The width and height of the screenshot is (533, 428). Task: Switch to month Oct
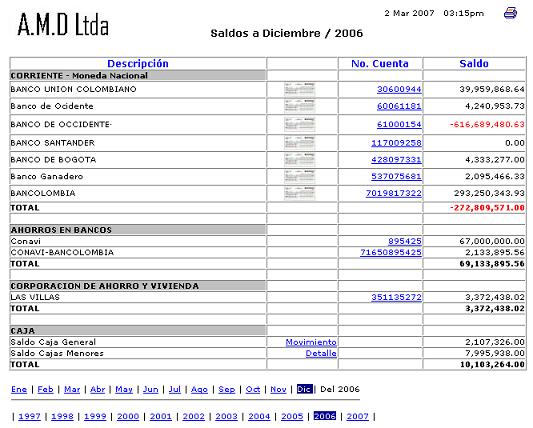(253, 389)
